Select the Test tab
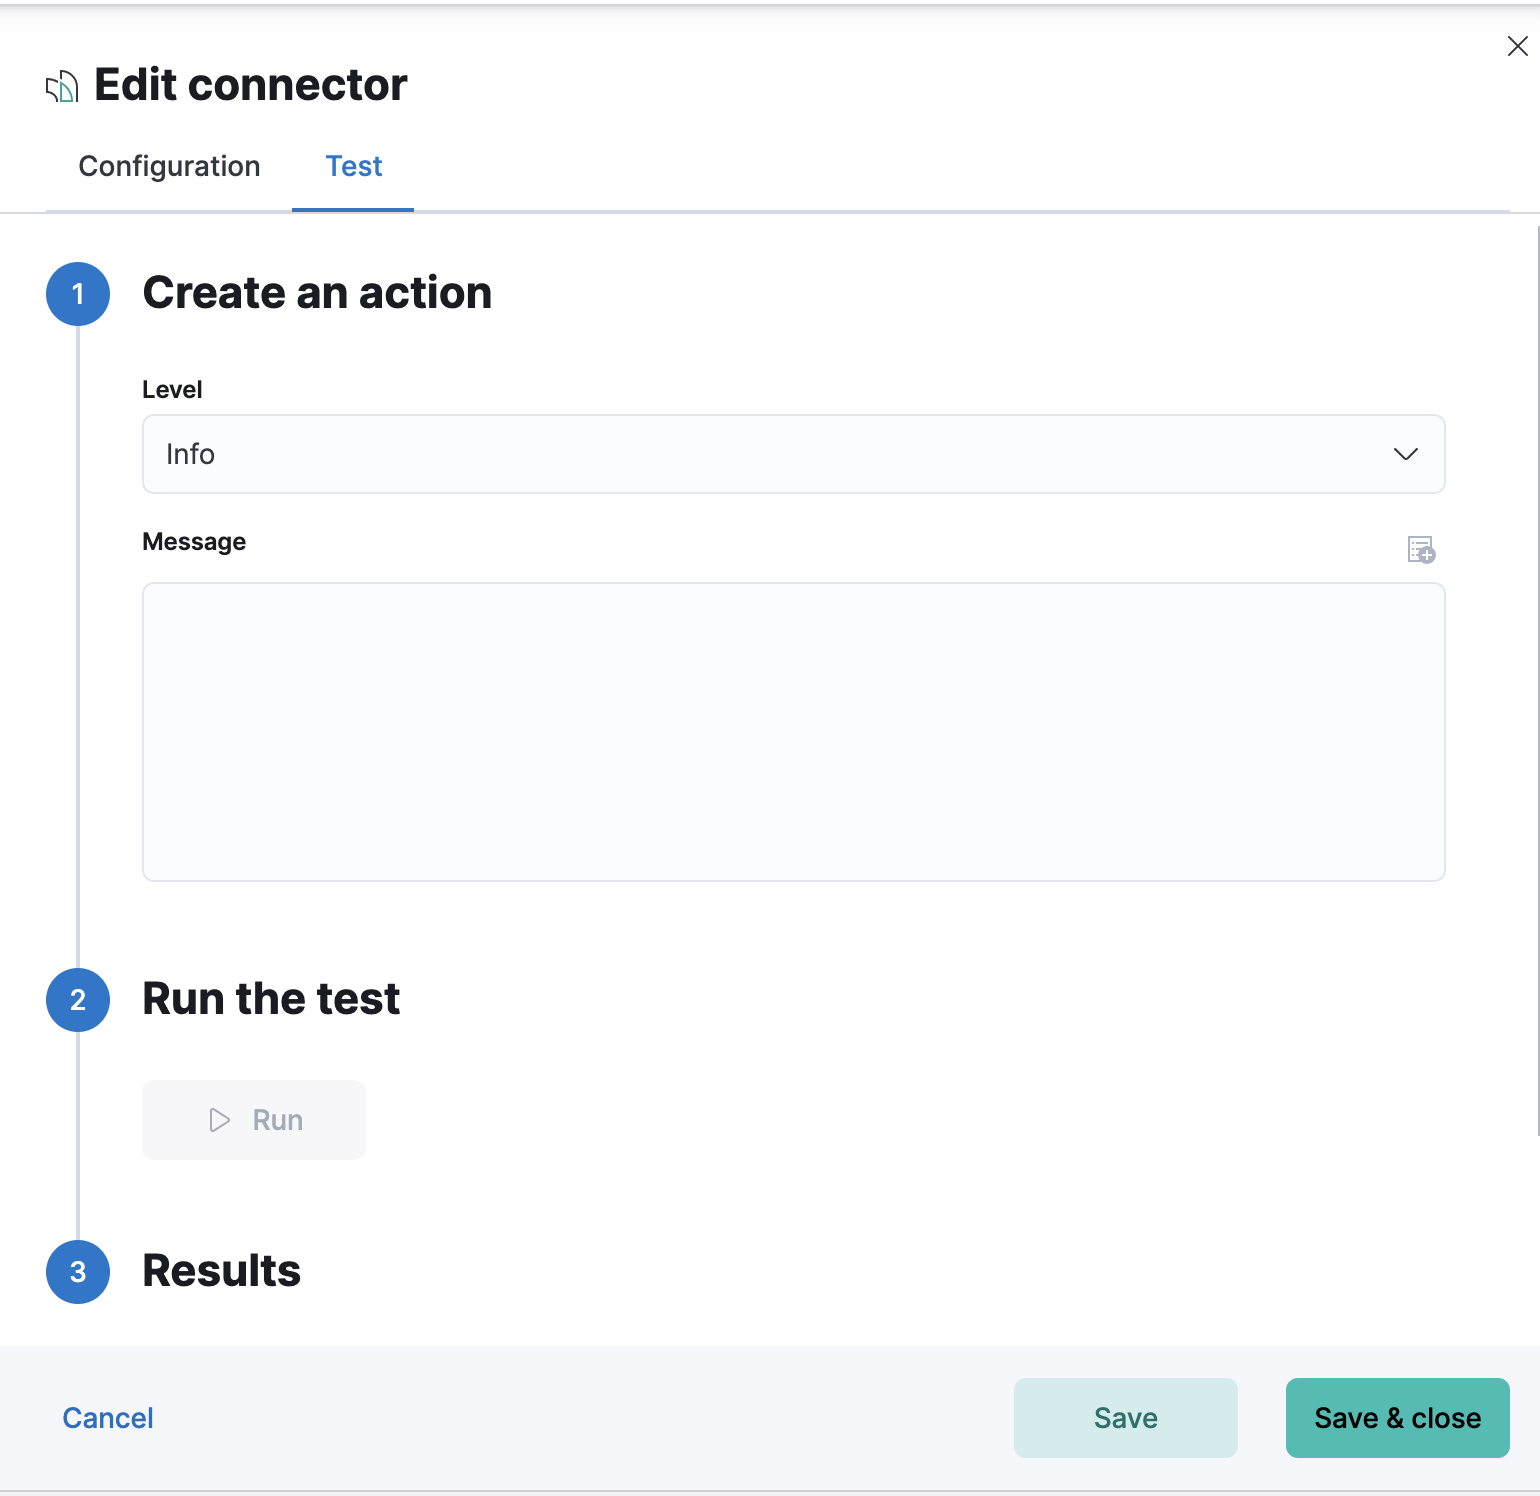 353,166
